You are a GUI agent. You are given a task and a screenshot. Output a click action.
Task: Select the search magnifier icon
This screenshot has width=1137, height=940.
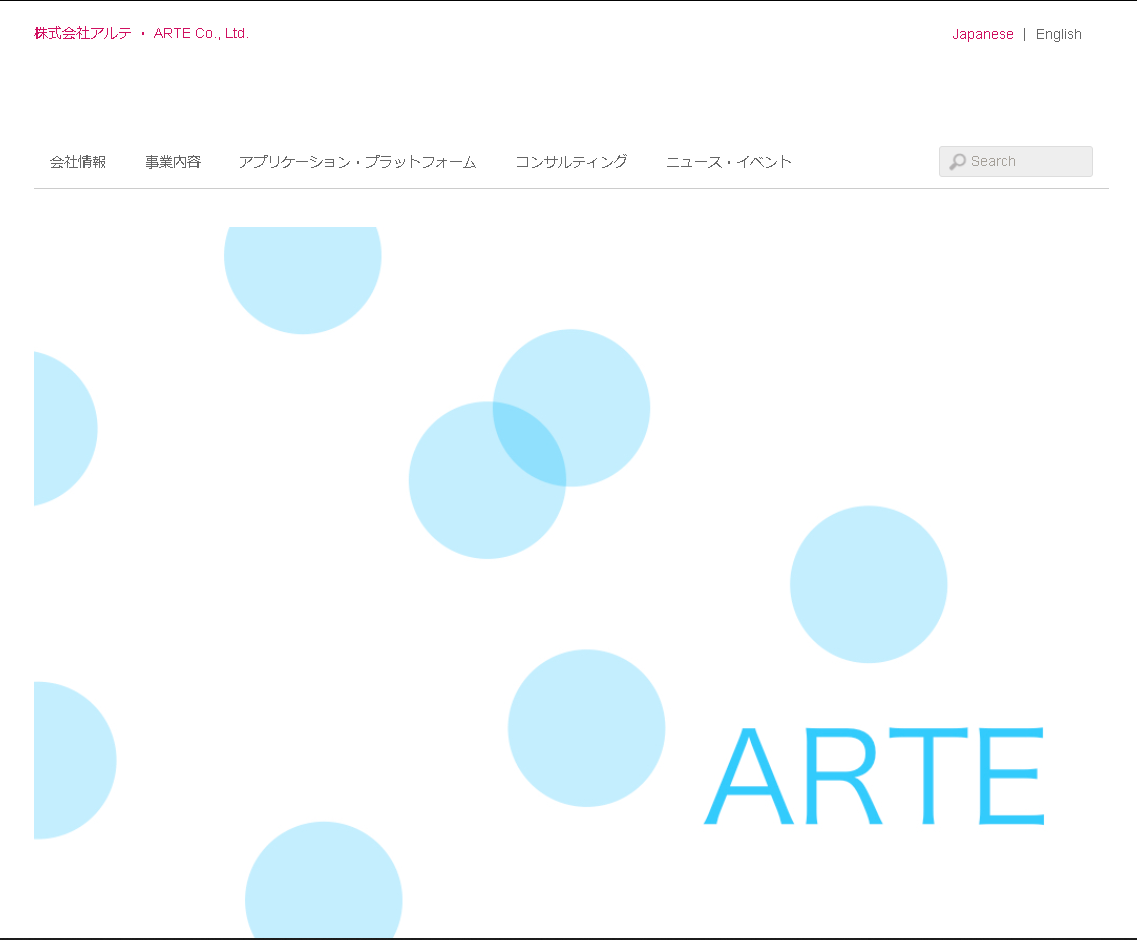tap(959, 161)
